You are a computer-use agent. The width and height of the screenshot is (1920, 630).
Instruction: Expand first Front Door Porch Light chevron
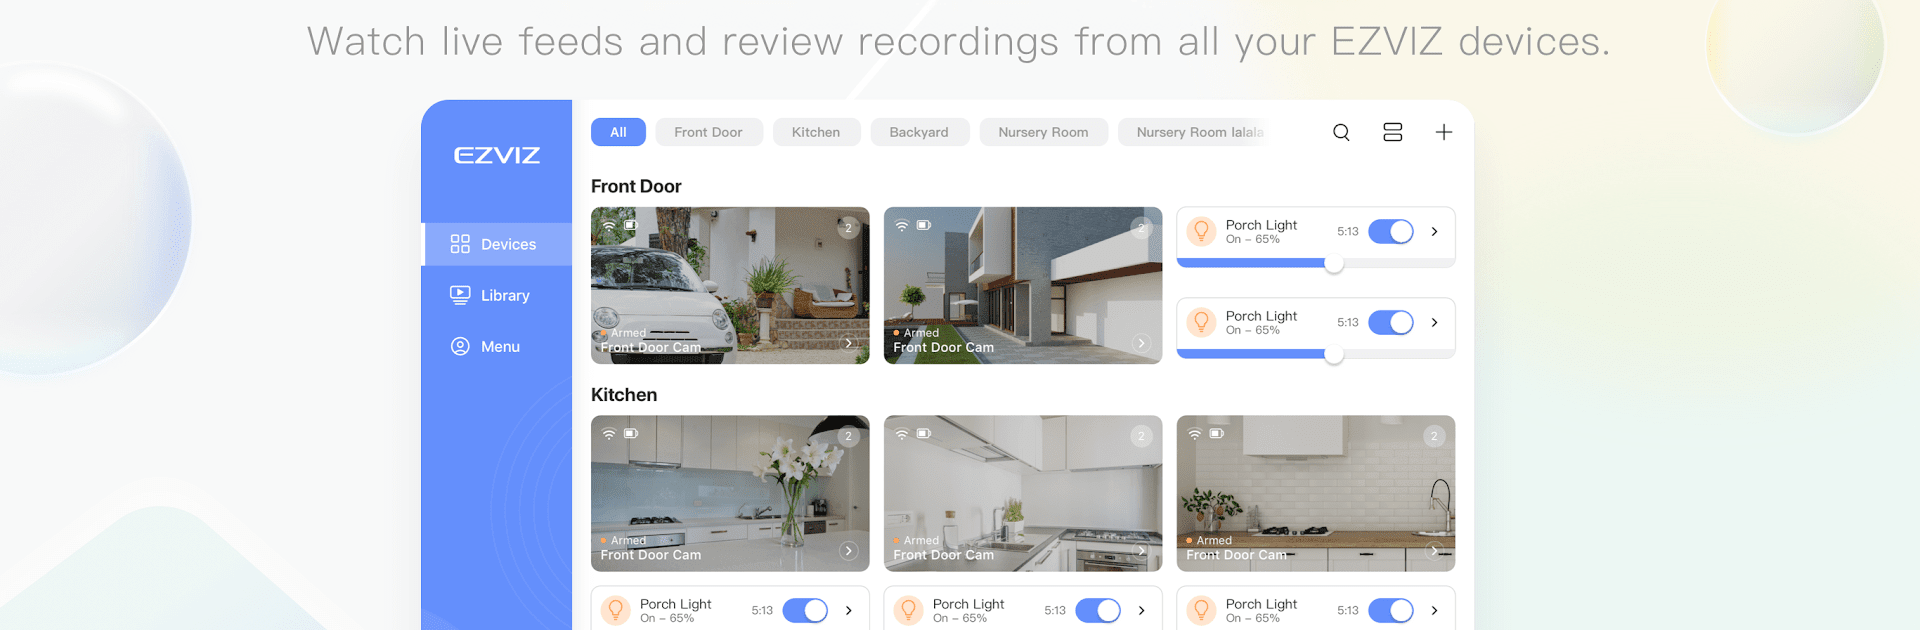point(1435,232)
